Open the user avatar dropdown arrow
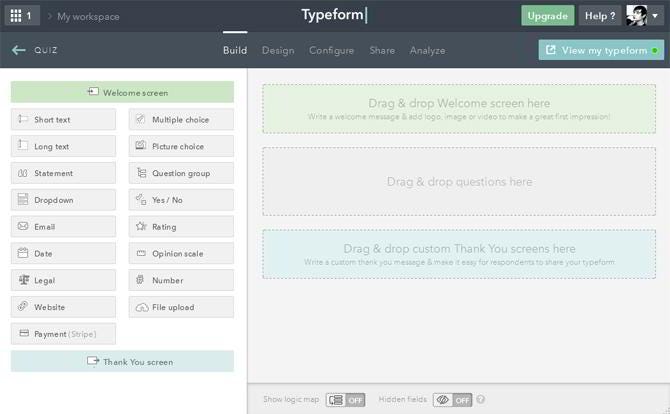Image resolution: width=670 pixels, height=414 pixels. pyautogui.click(x=655, y=16)
